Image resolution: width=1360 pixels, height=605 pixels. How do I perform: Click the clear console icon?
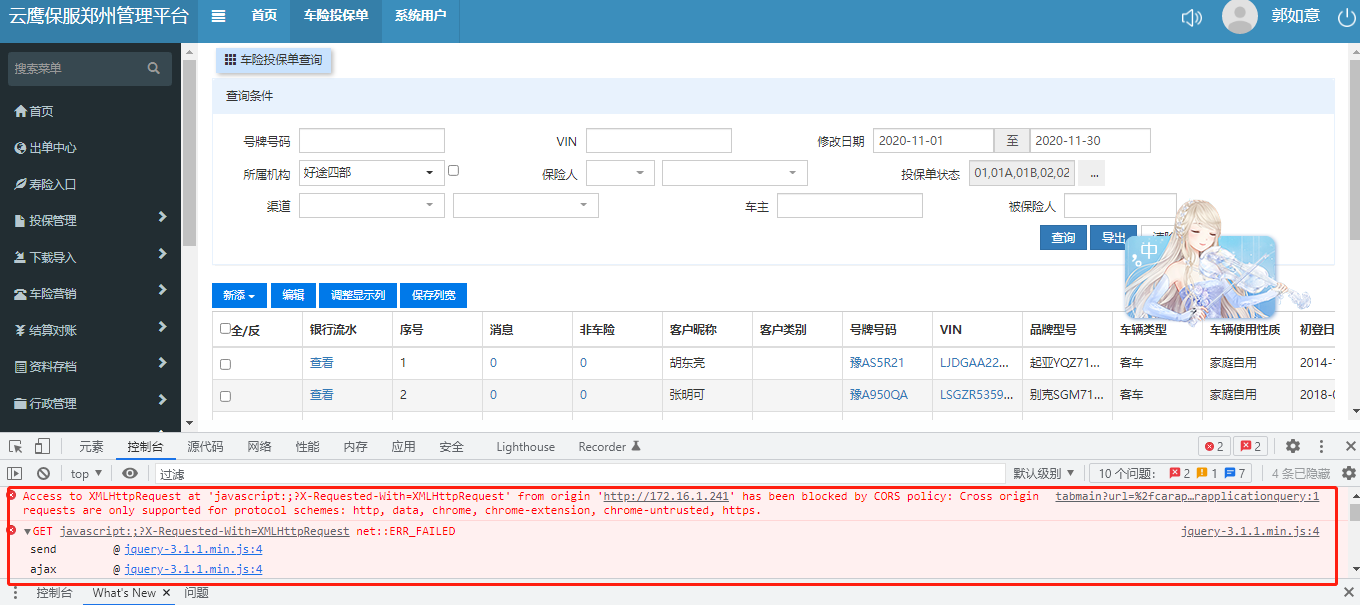43,473
